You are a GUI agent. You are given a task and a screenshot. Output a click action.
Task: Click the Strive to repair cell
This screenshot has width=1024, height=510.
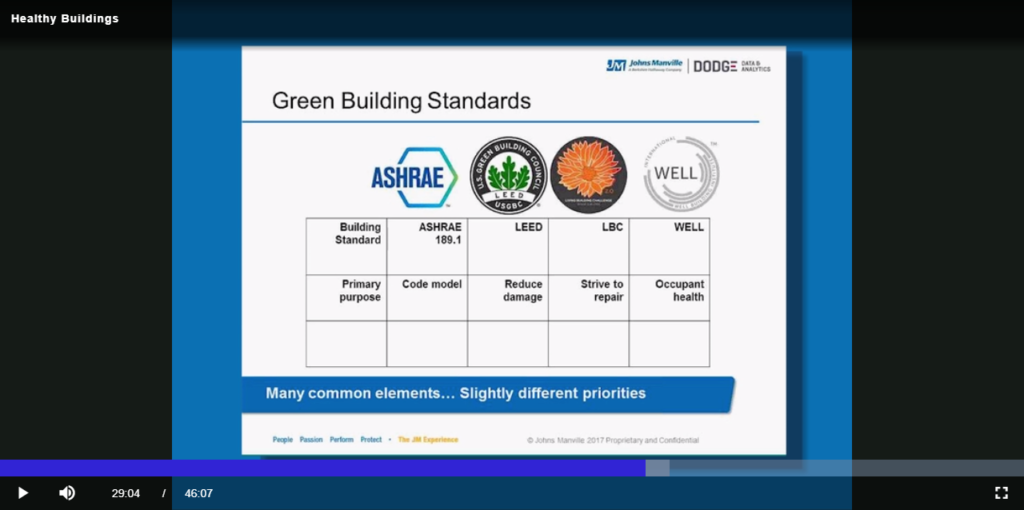pos(588,298)
